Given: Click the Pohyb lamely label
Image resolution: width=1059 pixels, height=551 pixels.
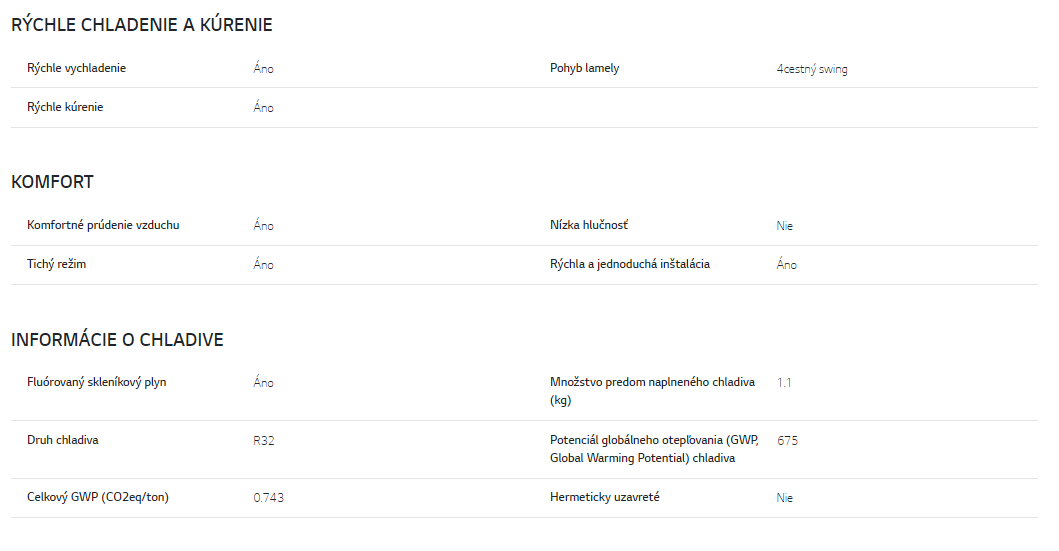Looking at the screenshot, I should pyautogui.click(x=584, y=68).
